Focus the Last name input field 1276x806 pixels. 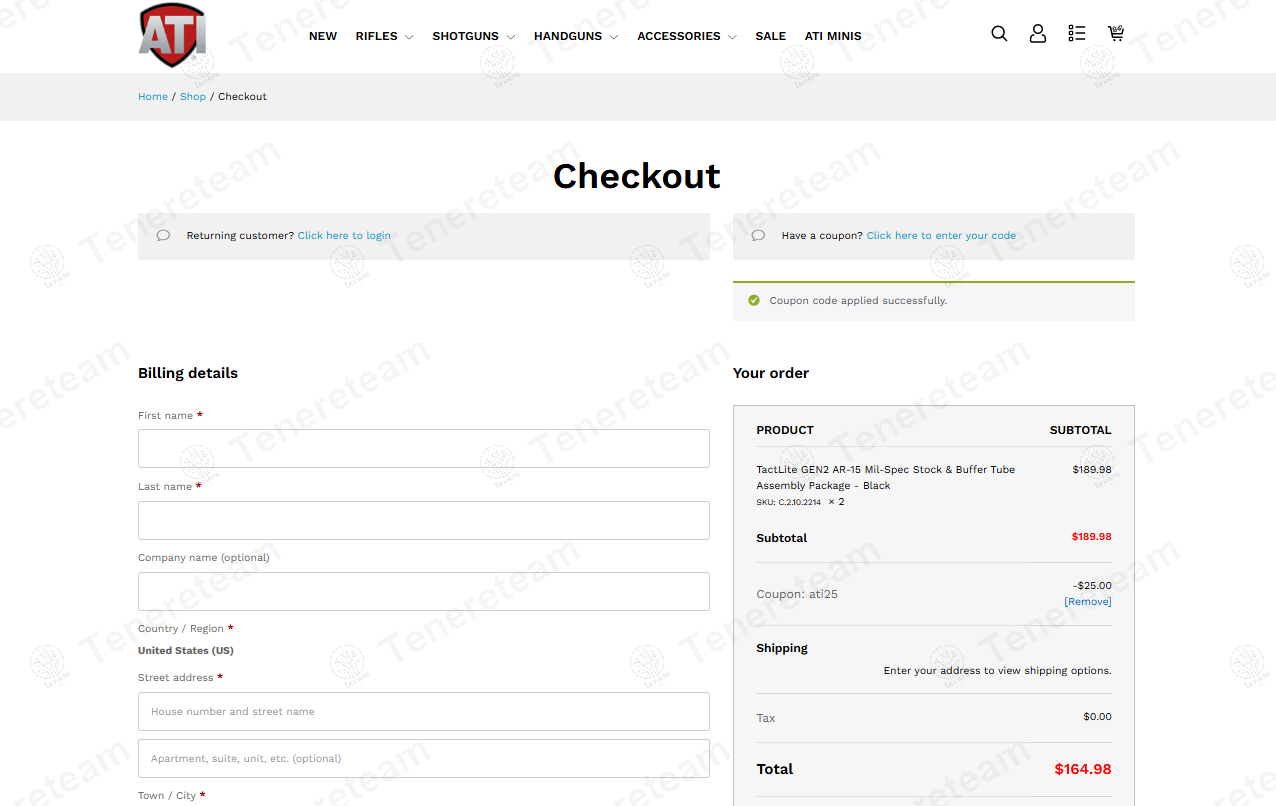[423, 521]
